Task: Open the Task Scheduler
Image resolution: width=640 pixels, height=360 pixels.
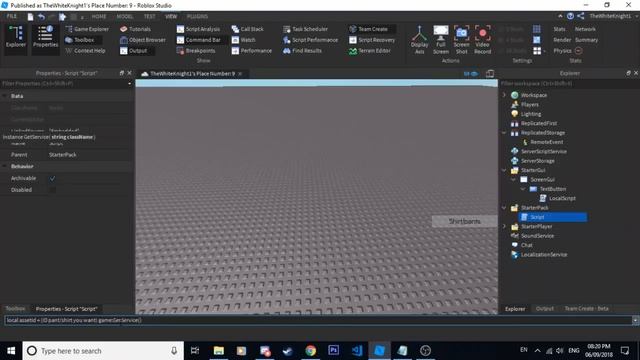Action: click(x=306, y=29)
